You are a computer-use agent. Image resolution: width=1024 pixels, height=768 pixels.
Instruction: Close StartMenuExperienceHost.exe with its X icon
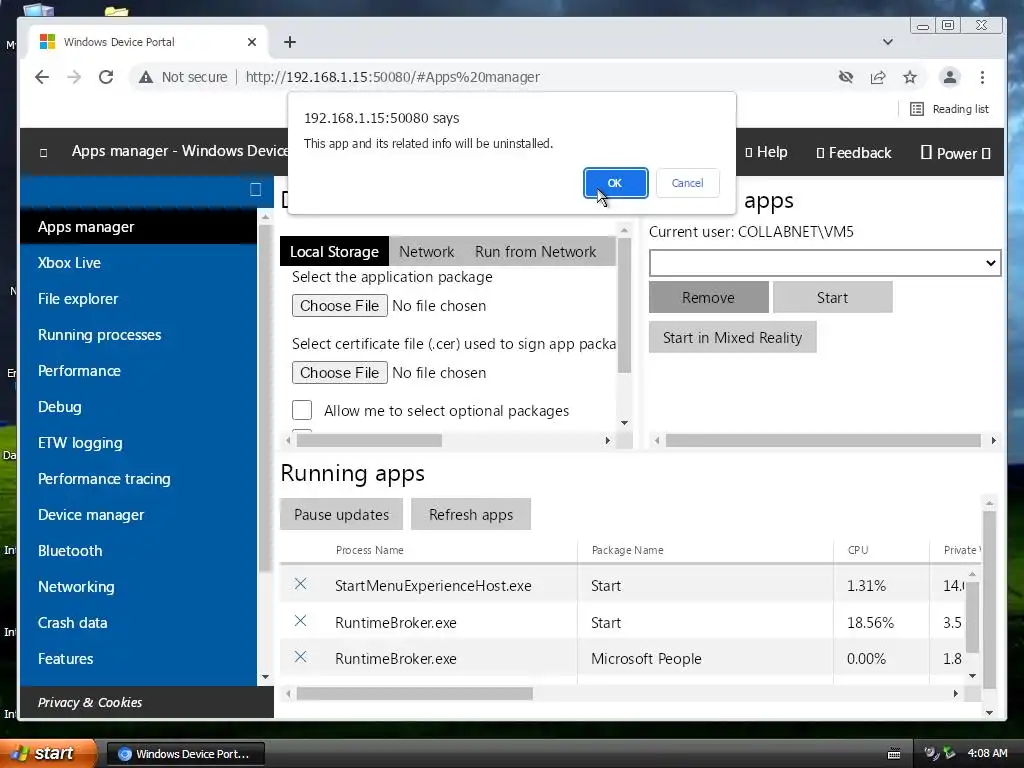click(x=300, y=584)
